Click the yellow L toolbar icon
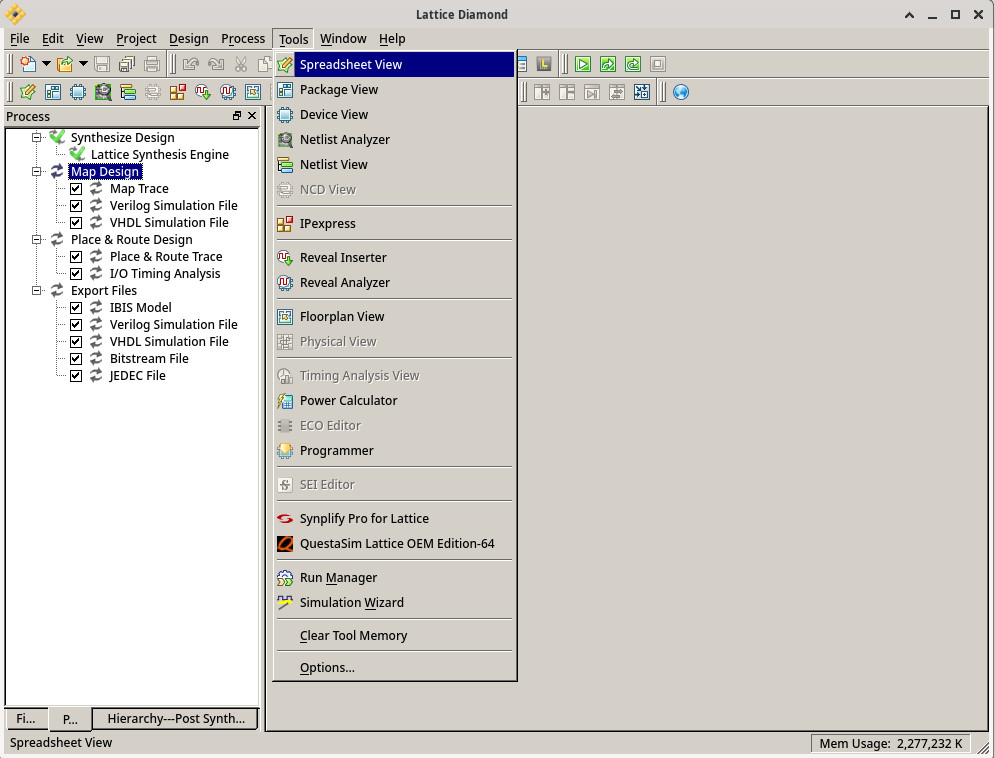This screenshot has width=995, height=758. point(544,64)
